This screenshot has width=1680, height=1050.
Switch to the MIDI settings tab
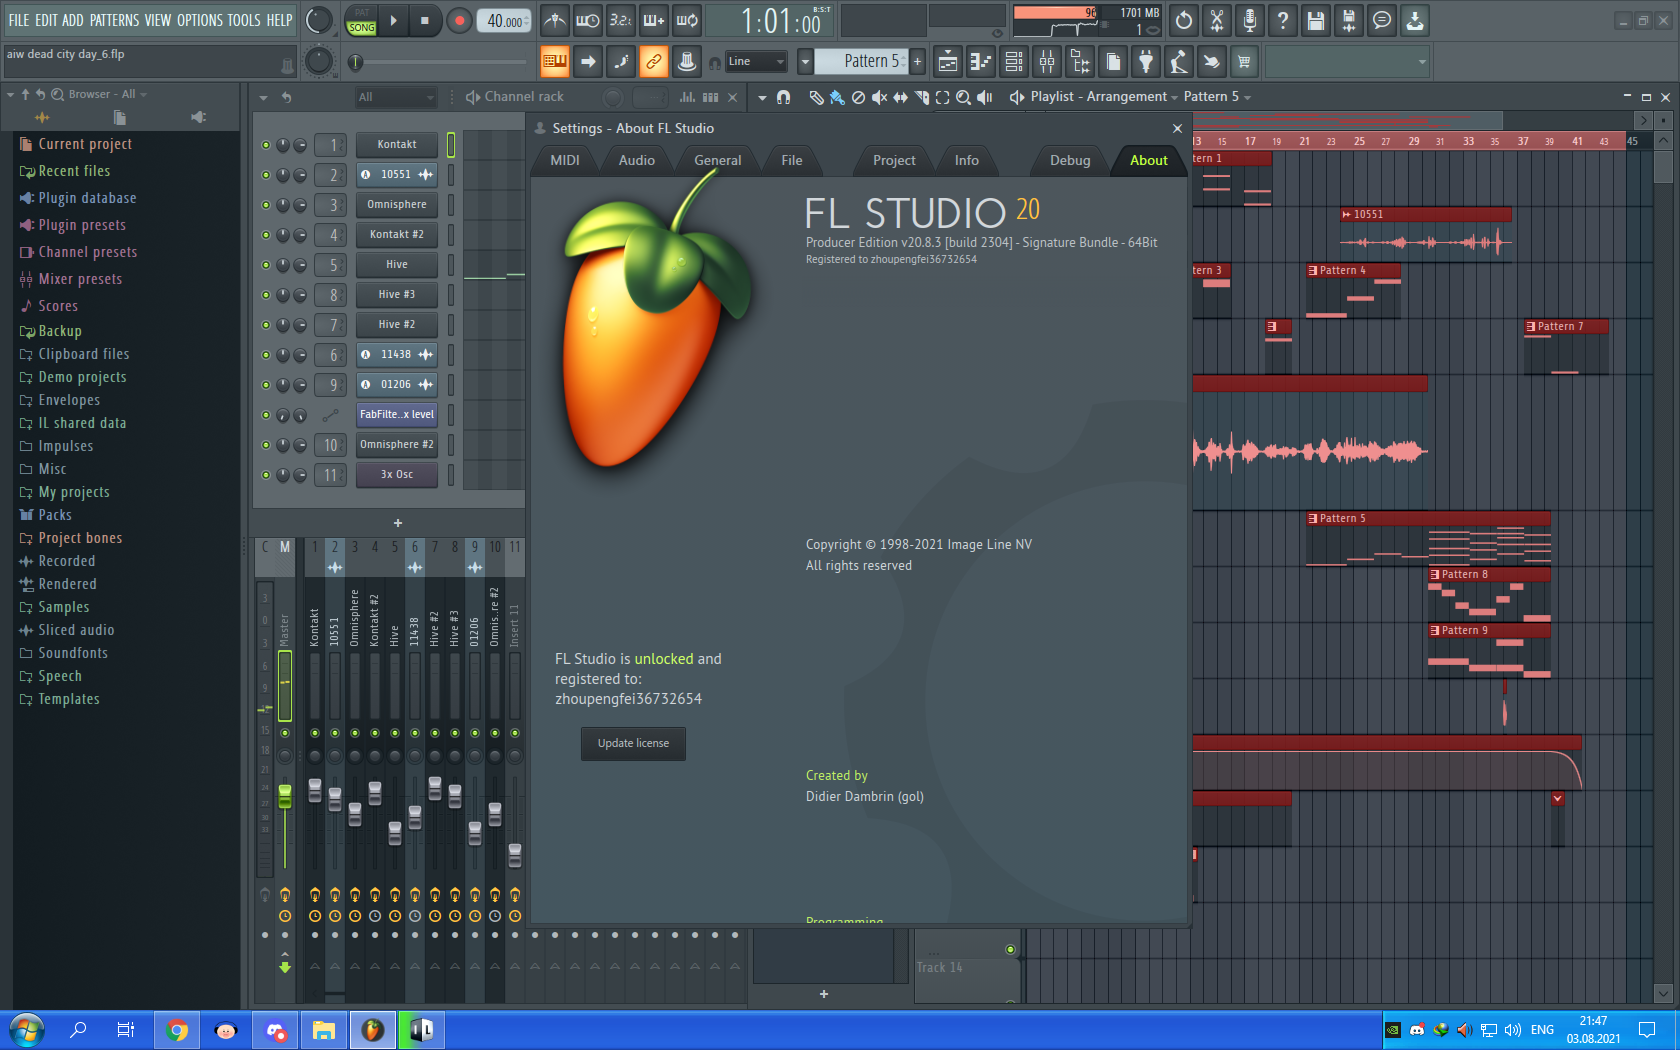click(565, 160)
